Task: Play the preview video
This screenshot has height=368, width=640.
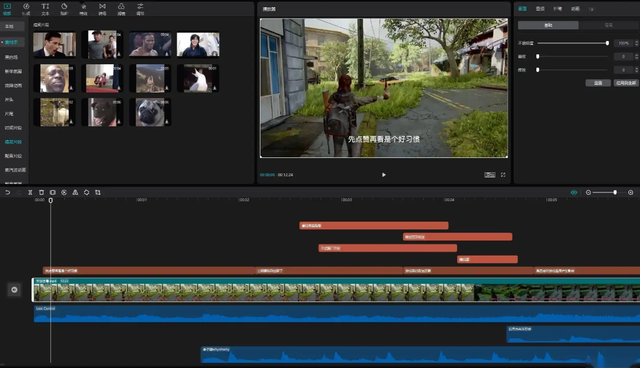Action: [x=384, y=175]
